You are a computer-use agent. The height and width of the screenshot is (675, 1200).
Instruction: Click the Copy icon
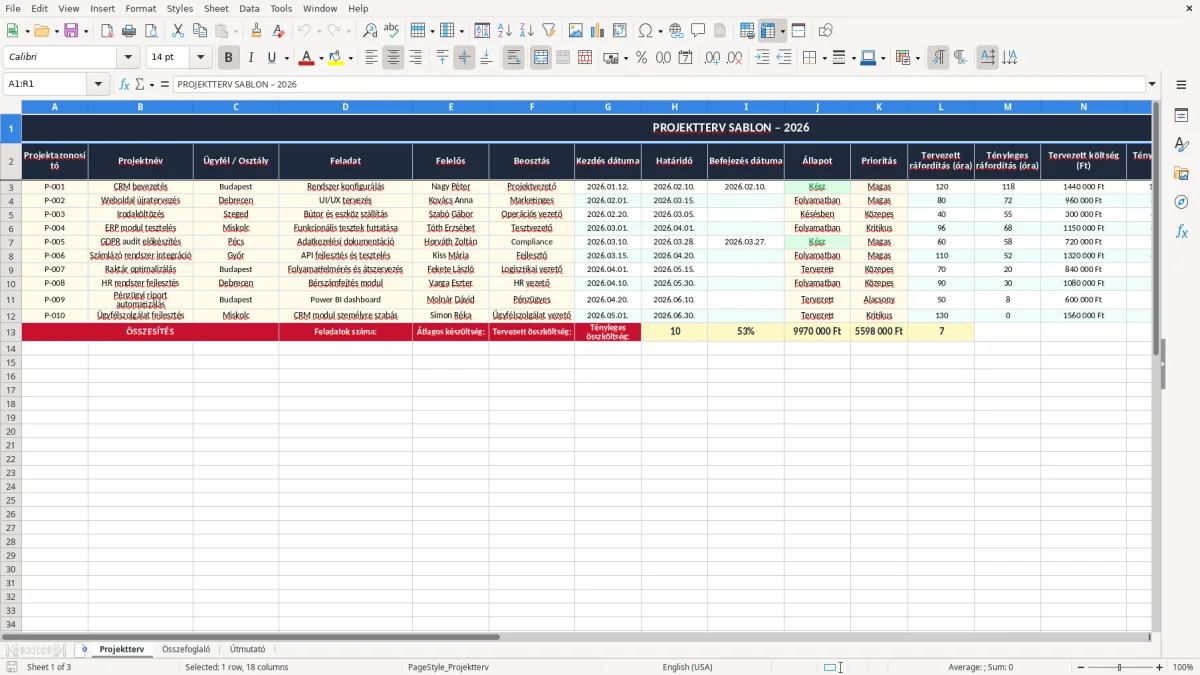coord(200,31)
